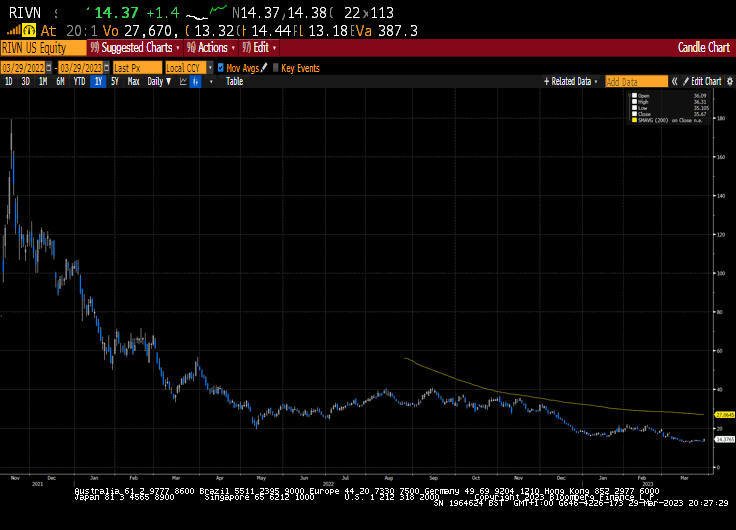Click the Edit Chart button
This screenshot has height=530, width=736.
coord(702,82)
